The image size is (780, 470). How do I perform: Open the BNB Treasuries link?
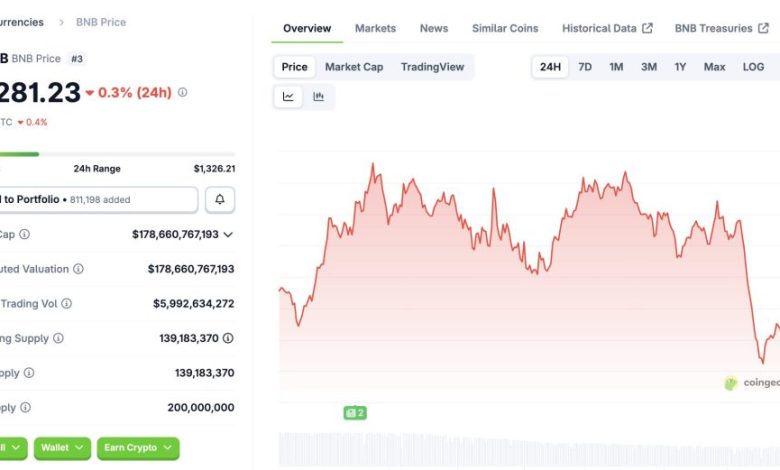pos(720,28)
